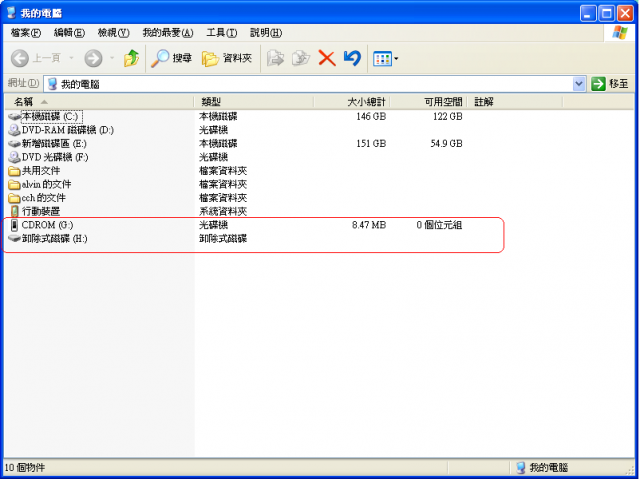Select DVD-RAM drive (D:) icon
The image size is (640, 479).
click(14, 130)
